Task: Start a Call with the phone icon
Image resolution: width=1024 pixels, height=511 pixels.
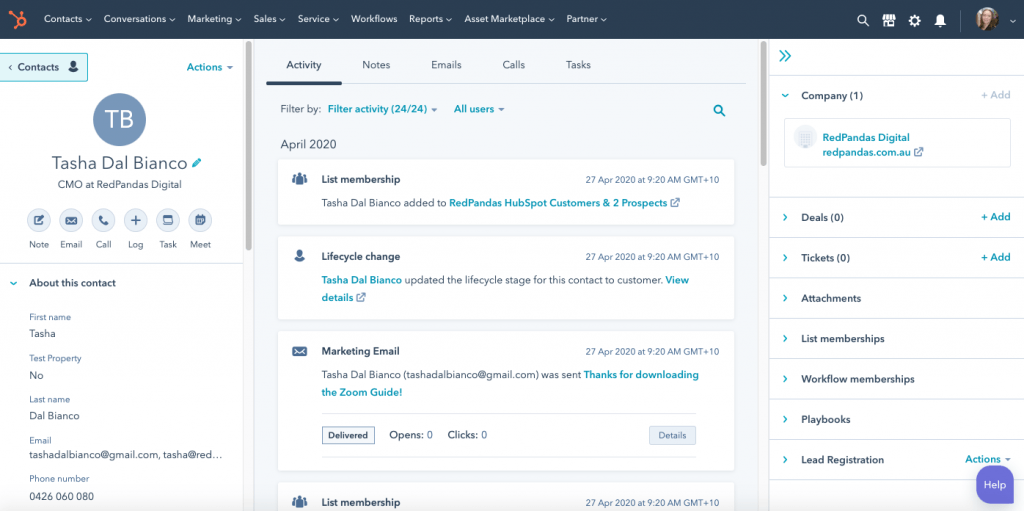Action: [103, 221]
